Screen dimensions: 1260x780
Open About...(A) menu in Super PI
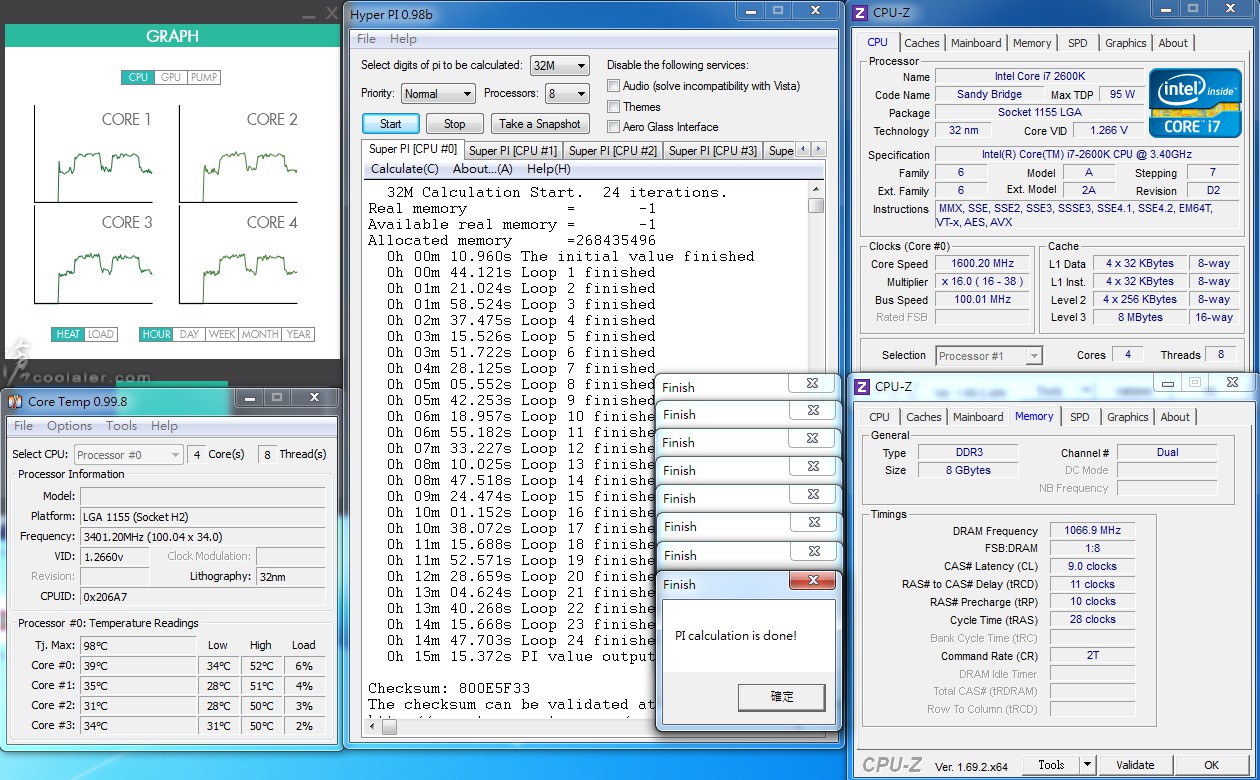(483, 169)
